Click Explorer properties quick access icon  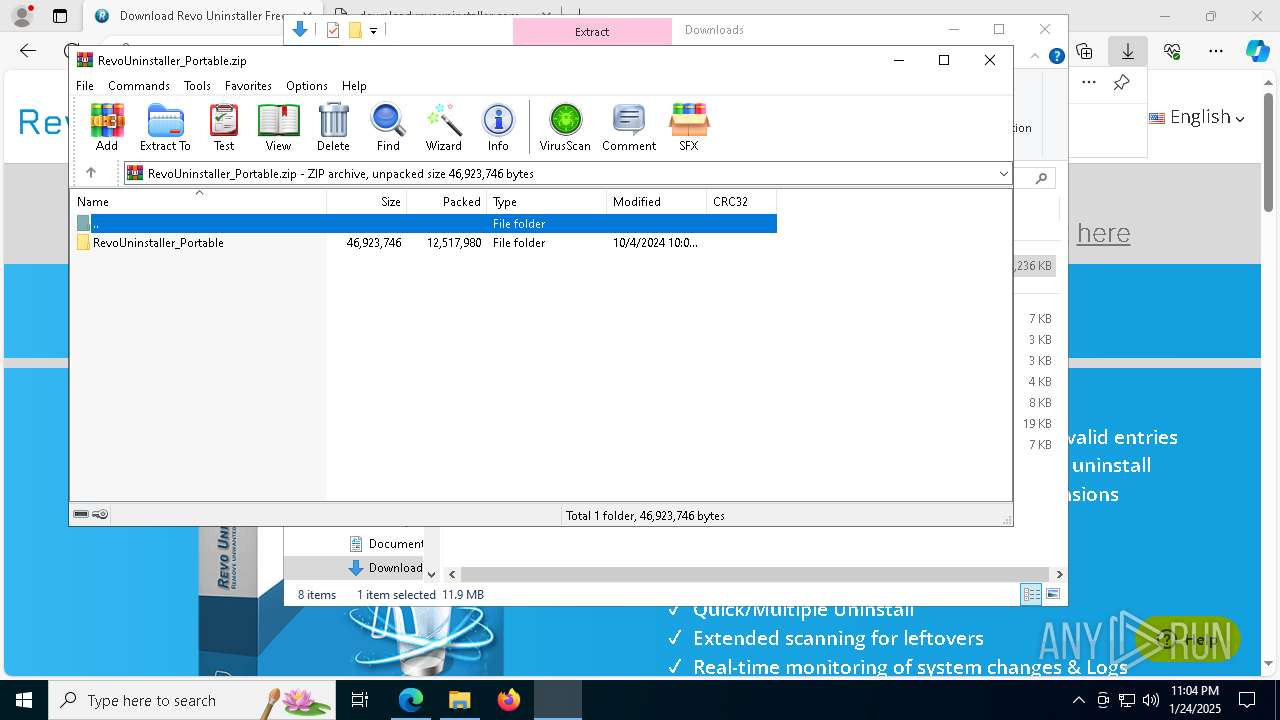click(333, 30)
